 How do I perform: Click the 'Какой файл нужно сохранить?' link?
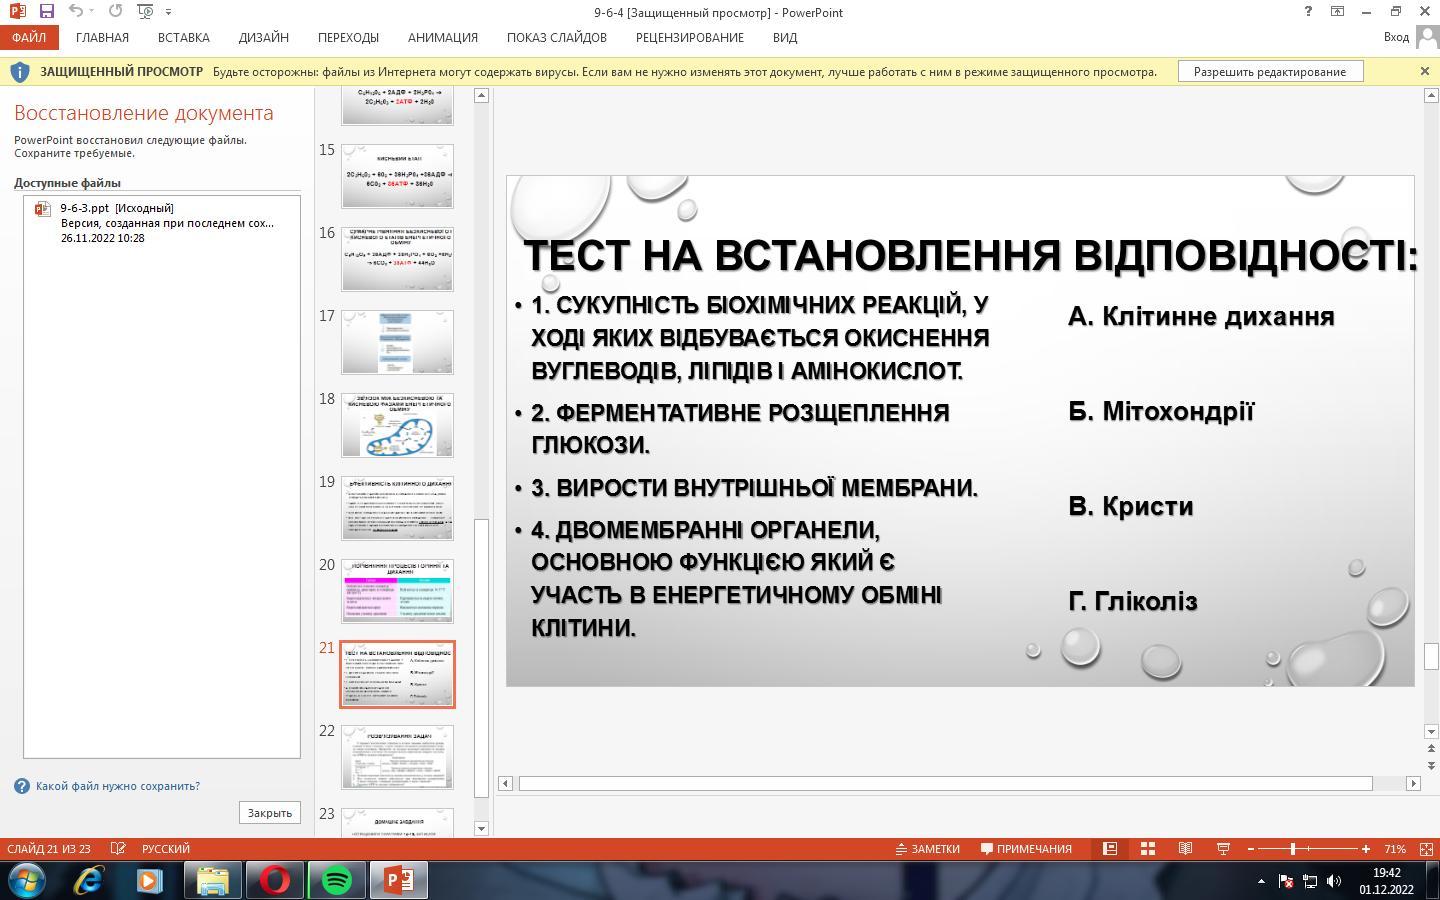118,786
